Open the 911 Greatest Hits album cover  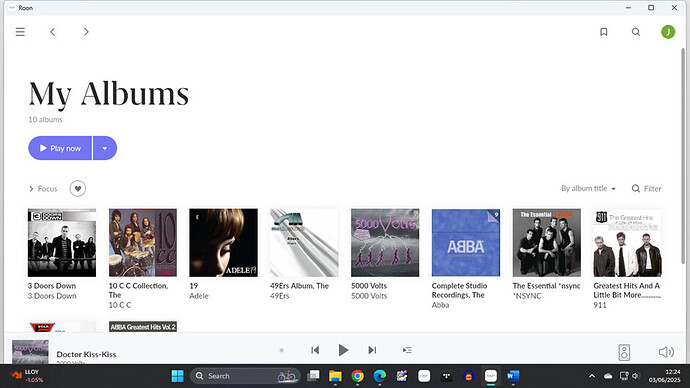pos(628,243)
